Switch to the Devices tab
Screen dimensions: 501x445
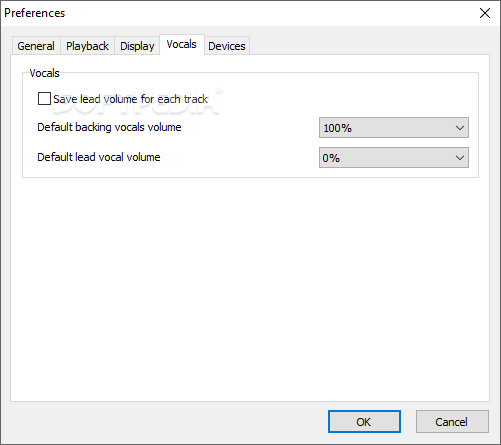(227, 46)
